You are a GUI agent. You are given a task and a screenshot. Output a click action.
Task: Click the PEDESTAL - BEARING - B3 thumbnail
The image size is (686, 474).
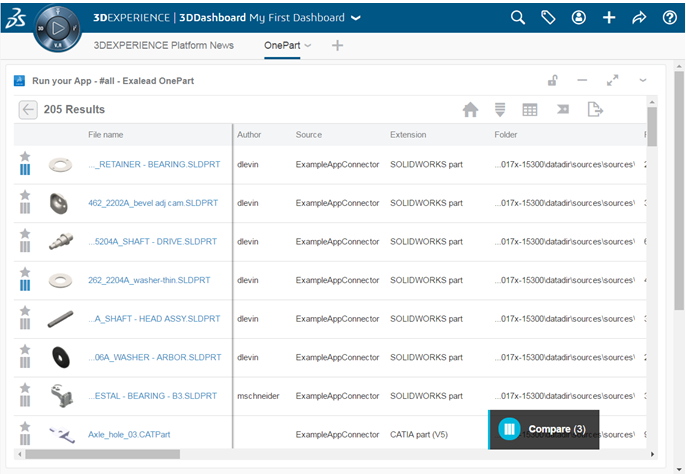[x=61, y=396]
